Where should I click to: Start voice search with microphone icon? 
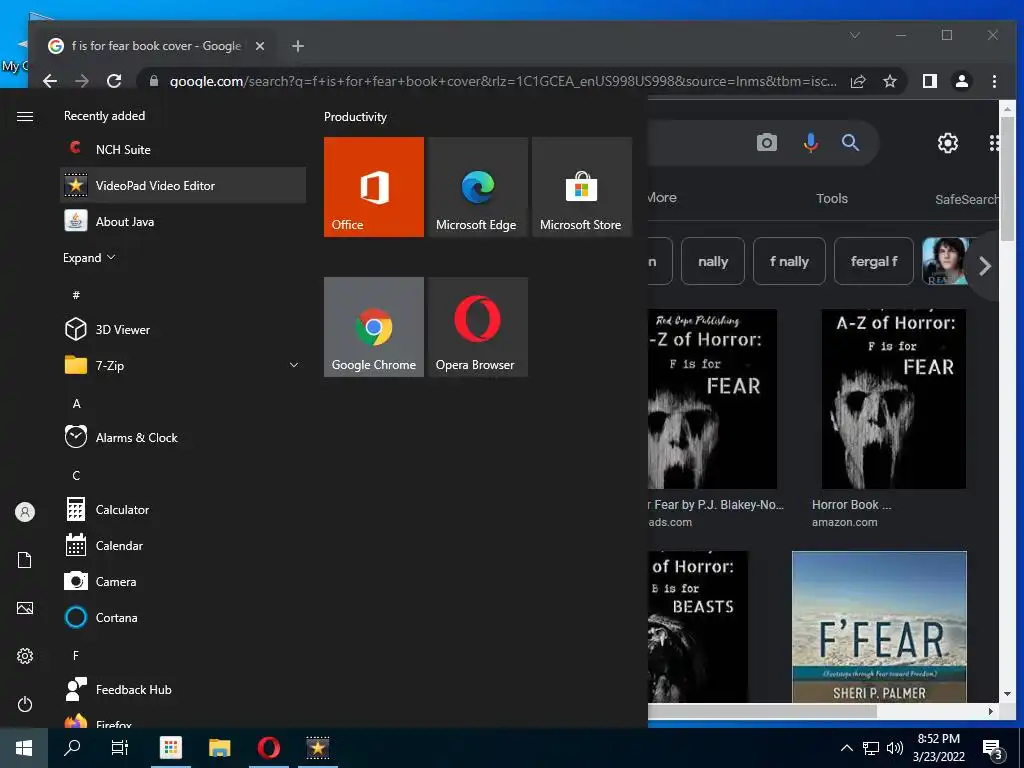(810, 142)
